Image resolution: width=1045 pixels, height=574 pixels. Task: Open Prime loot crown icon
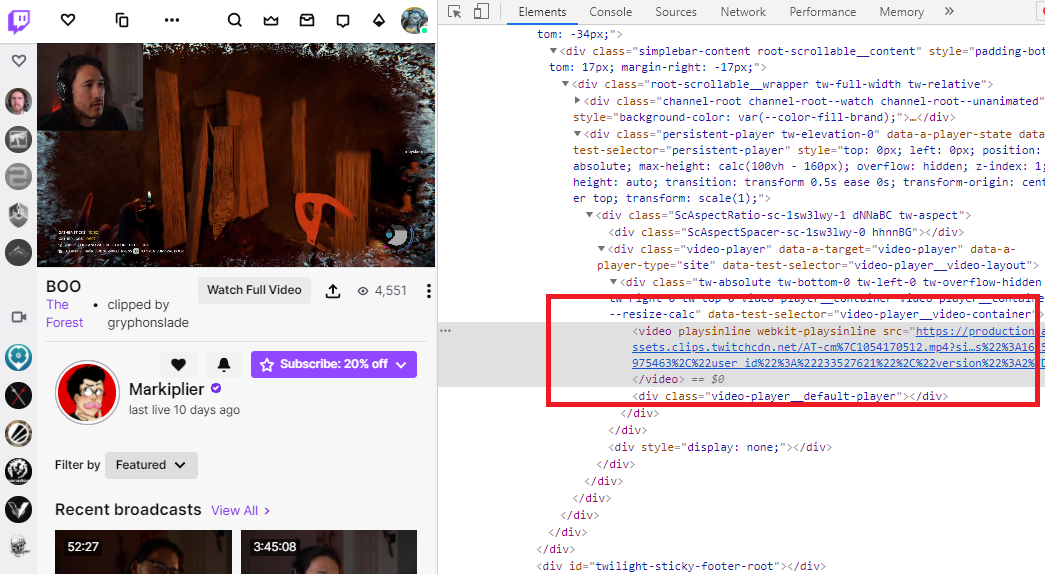(x=271, y=21)
